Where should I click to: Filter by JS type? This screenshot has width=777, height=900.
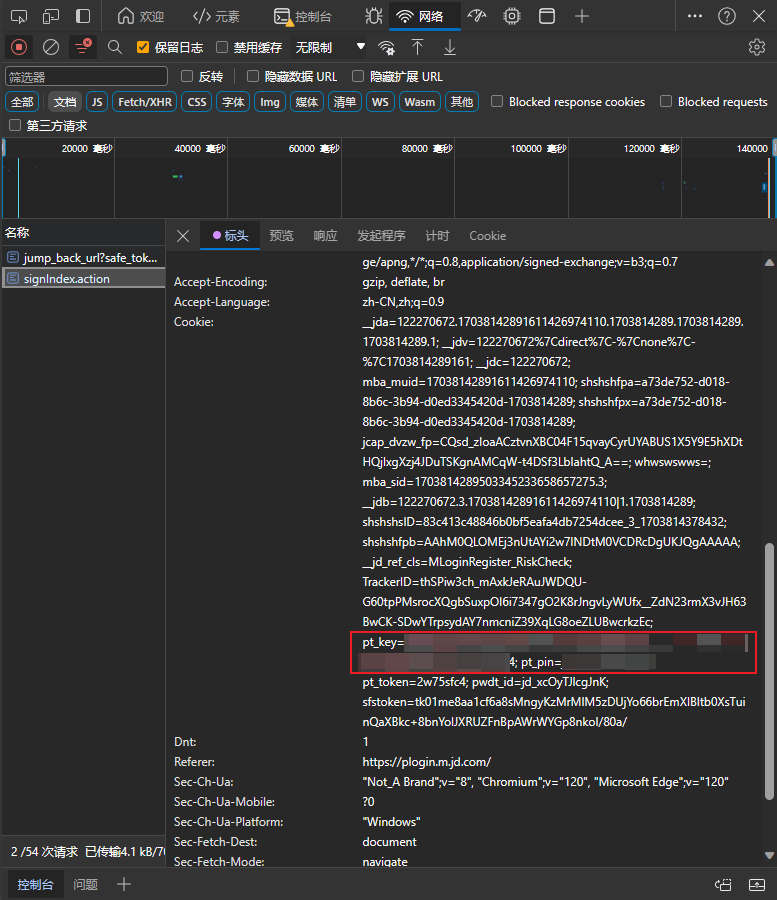coord(97,102)
